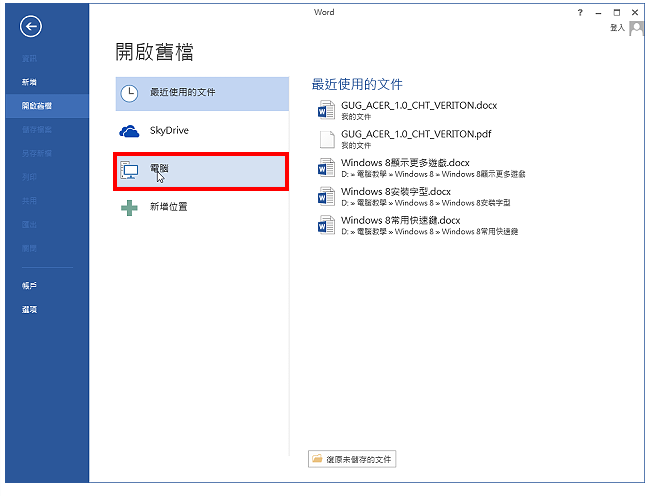Click path under Windows 8安裝字型.docx

[426, 203]
